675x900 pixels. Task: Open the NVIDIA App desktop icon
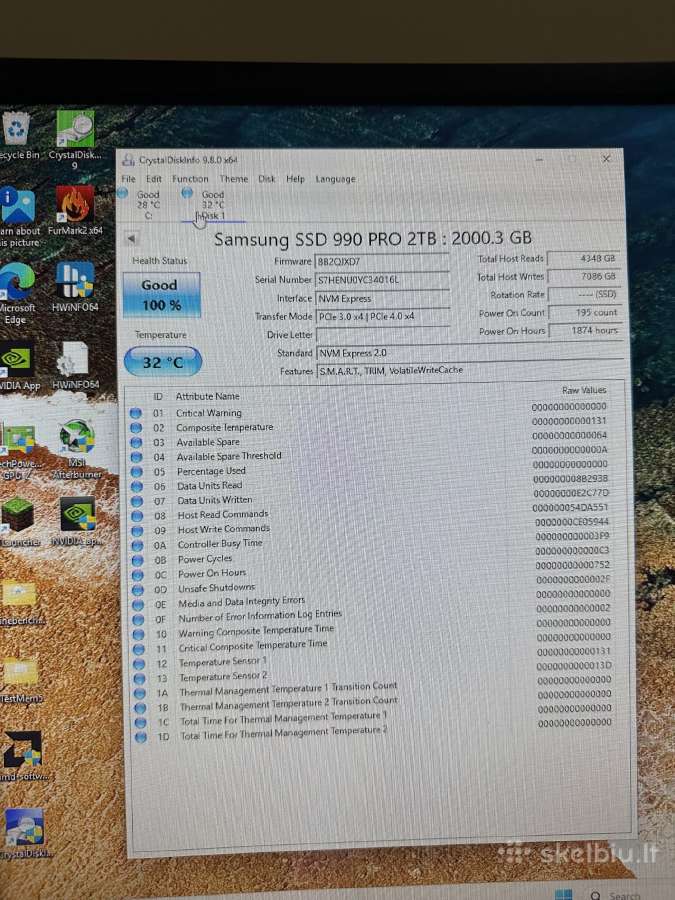click(x=17, y=366)
